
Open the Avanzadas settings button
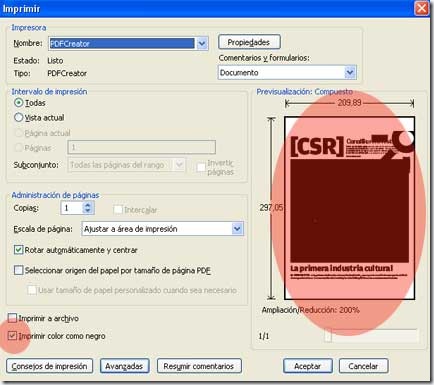point(124,366)
